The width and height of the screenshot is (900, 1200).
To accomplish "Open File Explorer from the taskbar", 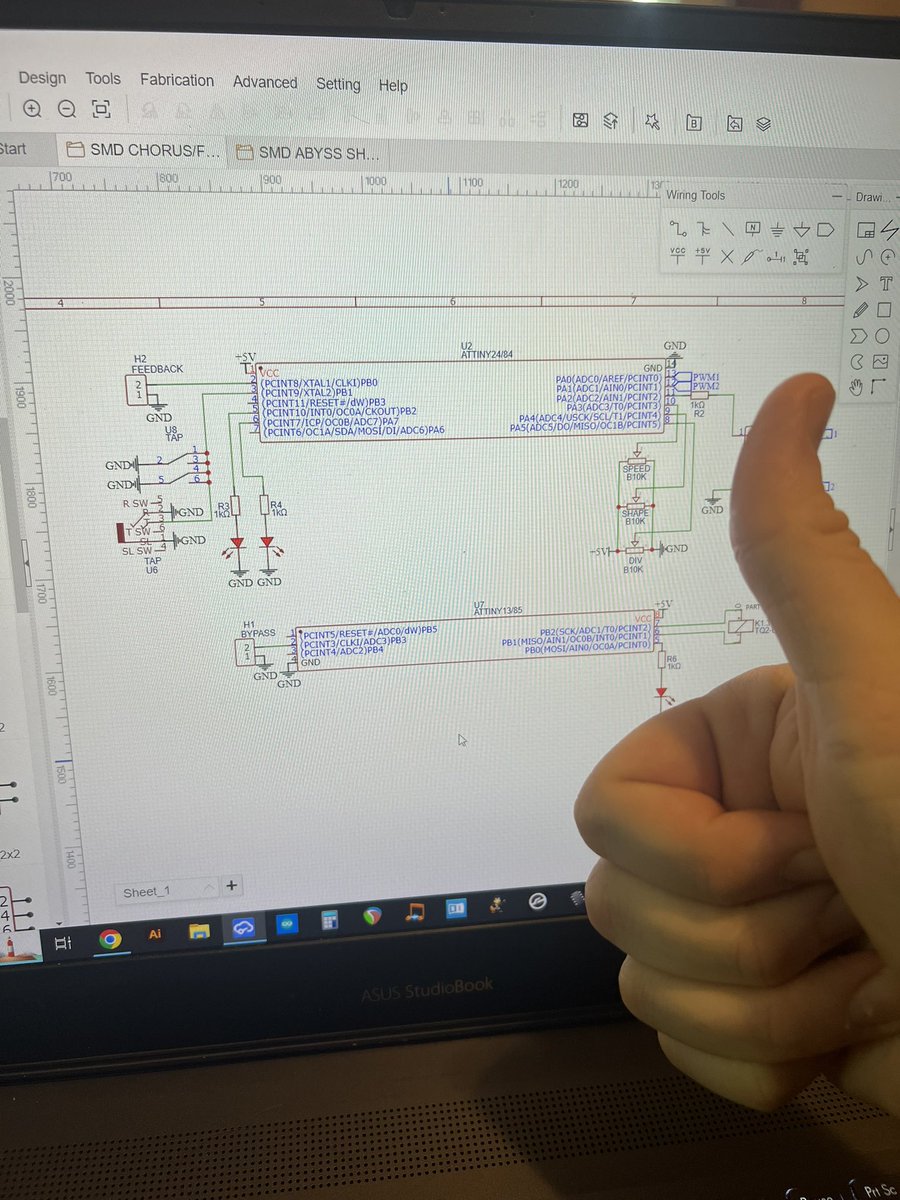I will (x=200, y=932).
